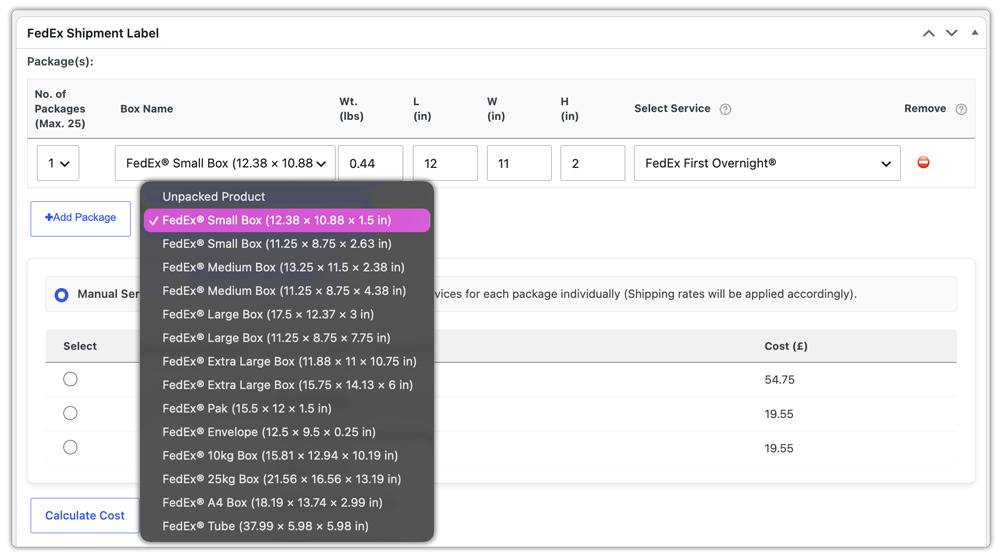Click the Add Package button
Screen dimensions: 1000x556
(x=80, y=219)
